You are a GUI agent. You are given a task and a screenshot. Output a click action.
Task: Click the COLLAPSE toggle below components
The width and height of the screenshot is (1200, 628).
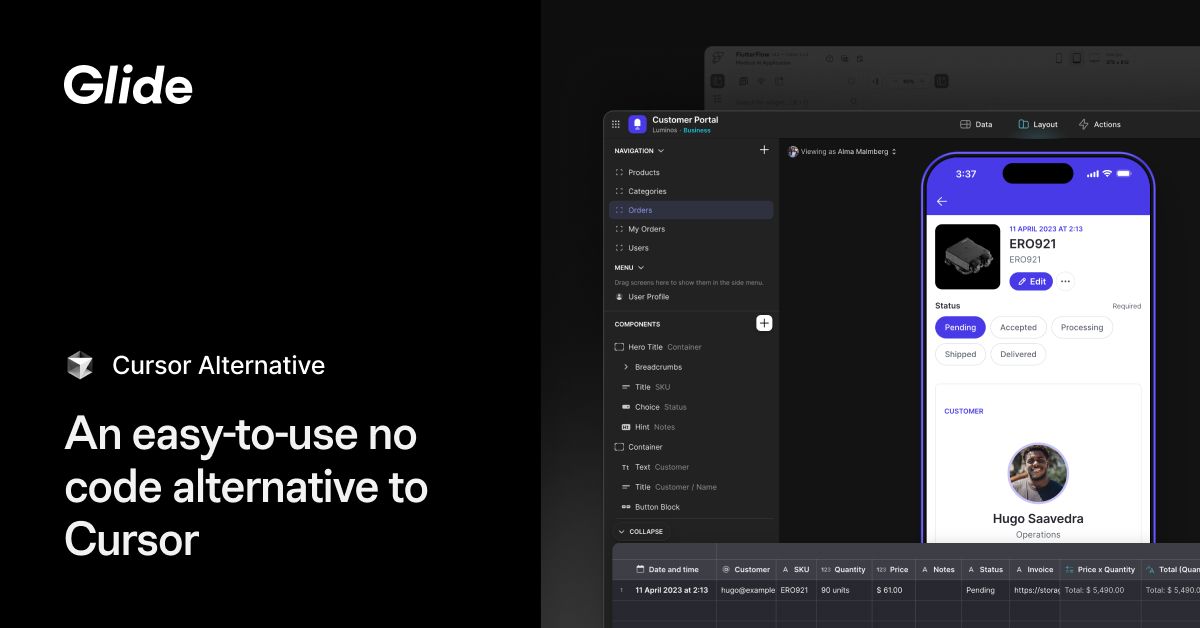(x=640, y=531)
